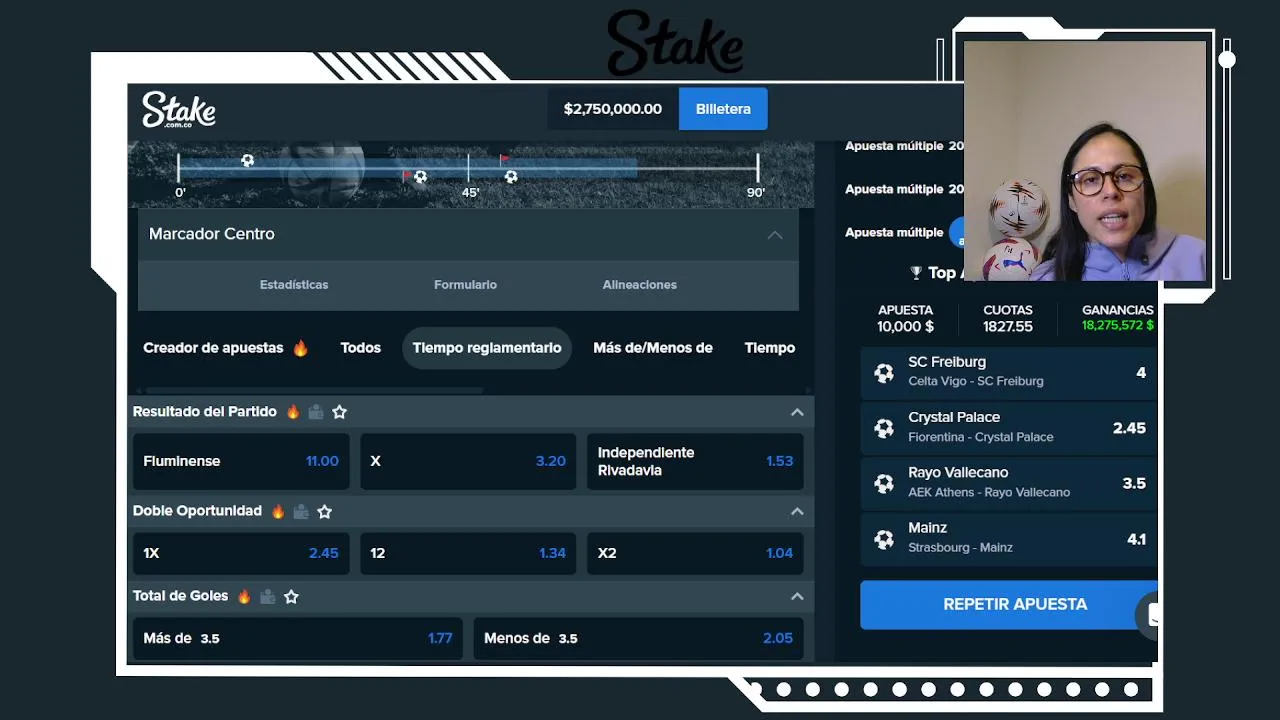Open the Celta Vigo - SC Freiburg selection
1280x720 pixels.
pos(1009,373)
